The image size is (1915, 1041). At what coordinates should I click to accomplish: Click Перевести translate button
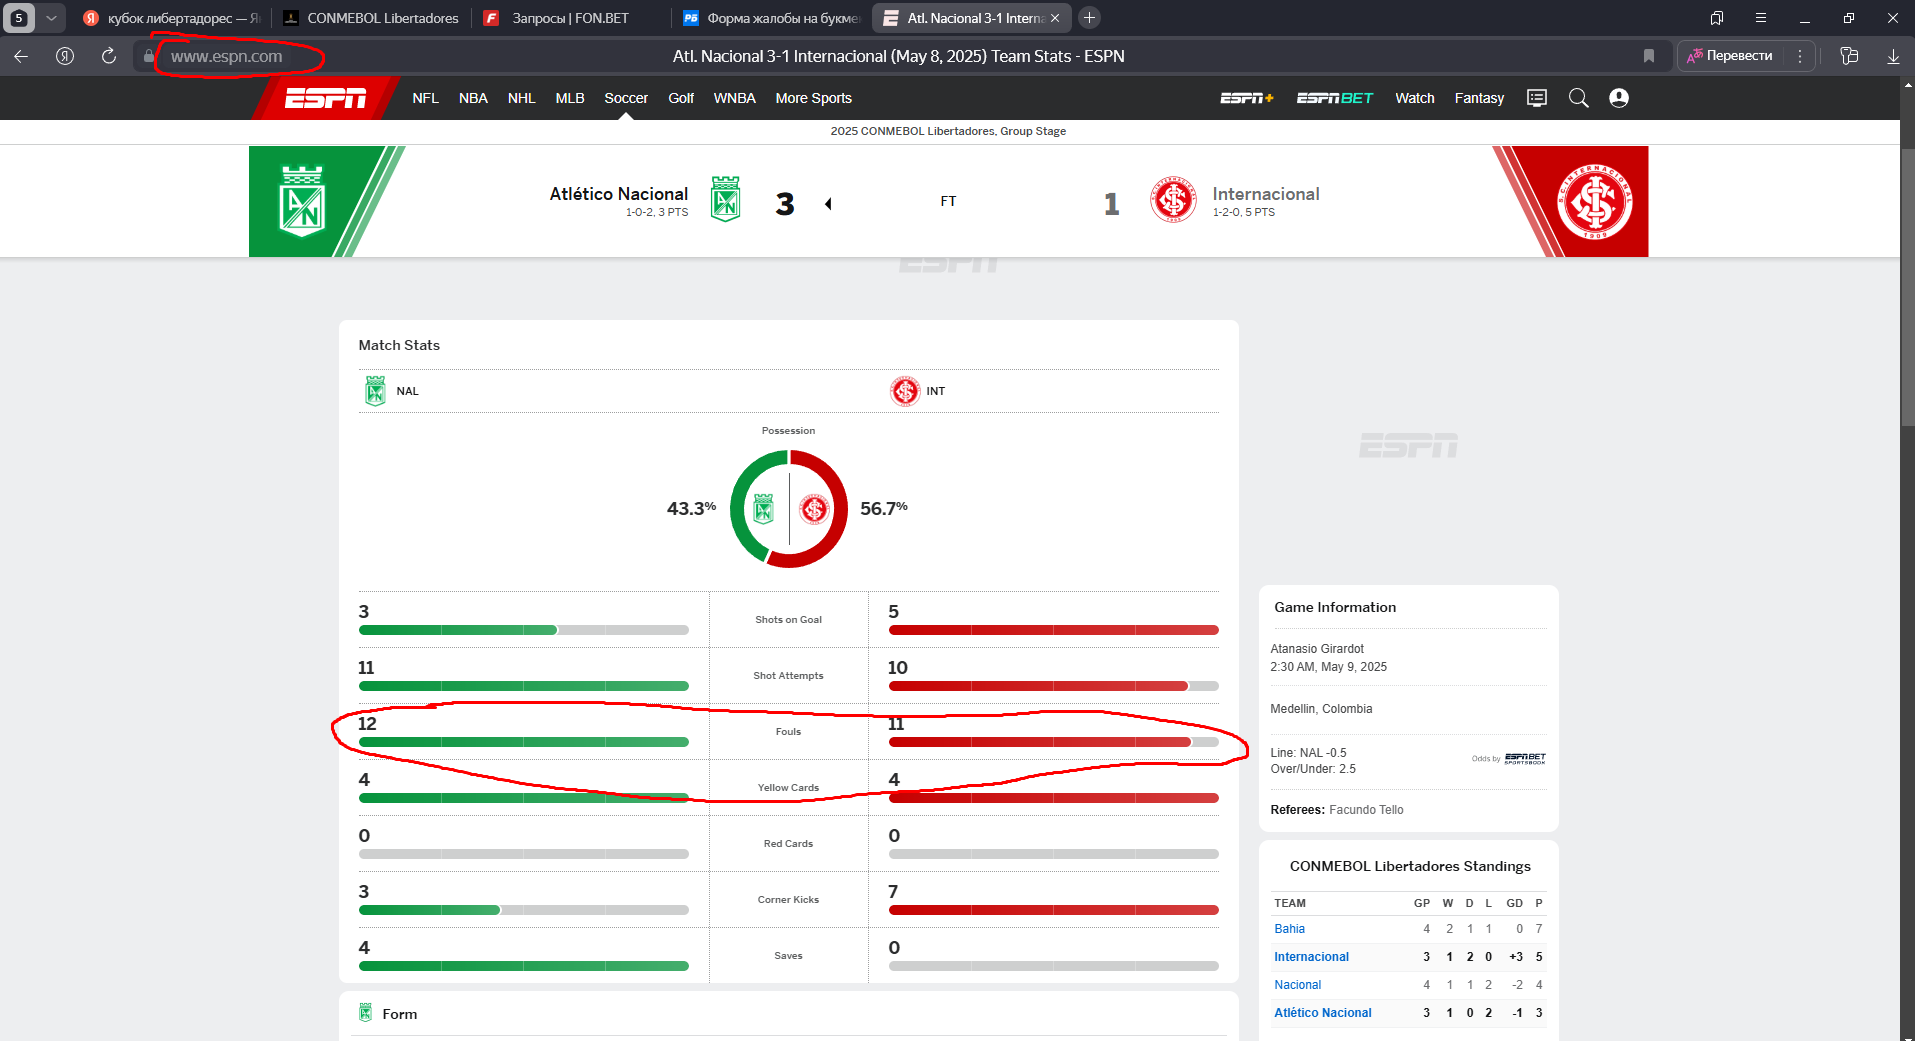tap(1730, 56)
